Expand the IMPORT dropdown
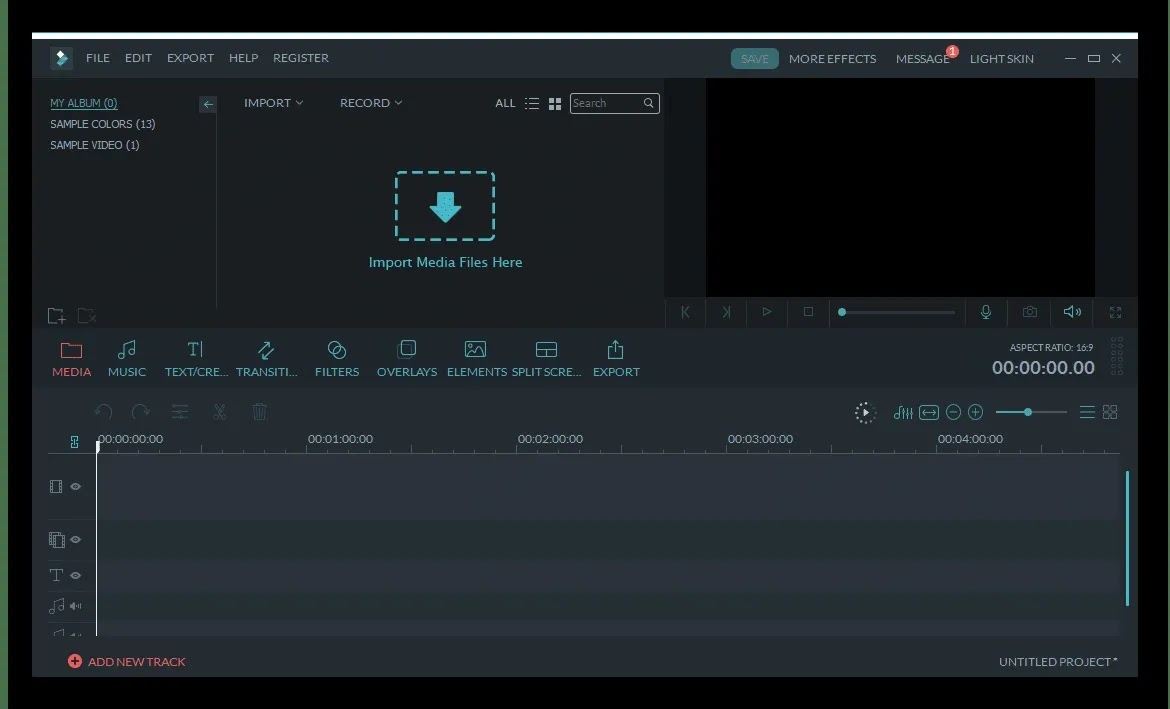The width and height of the screenshot is (1170, 709). pyautogui.click(x=273, y=103)
